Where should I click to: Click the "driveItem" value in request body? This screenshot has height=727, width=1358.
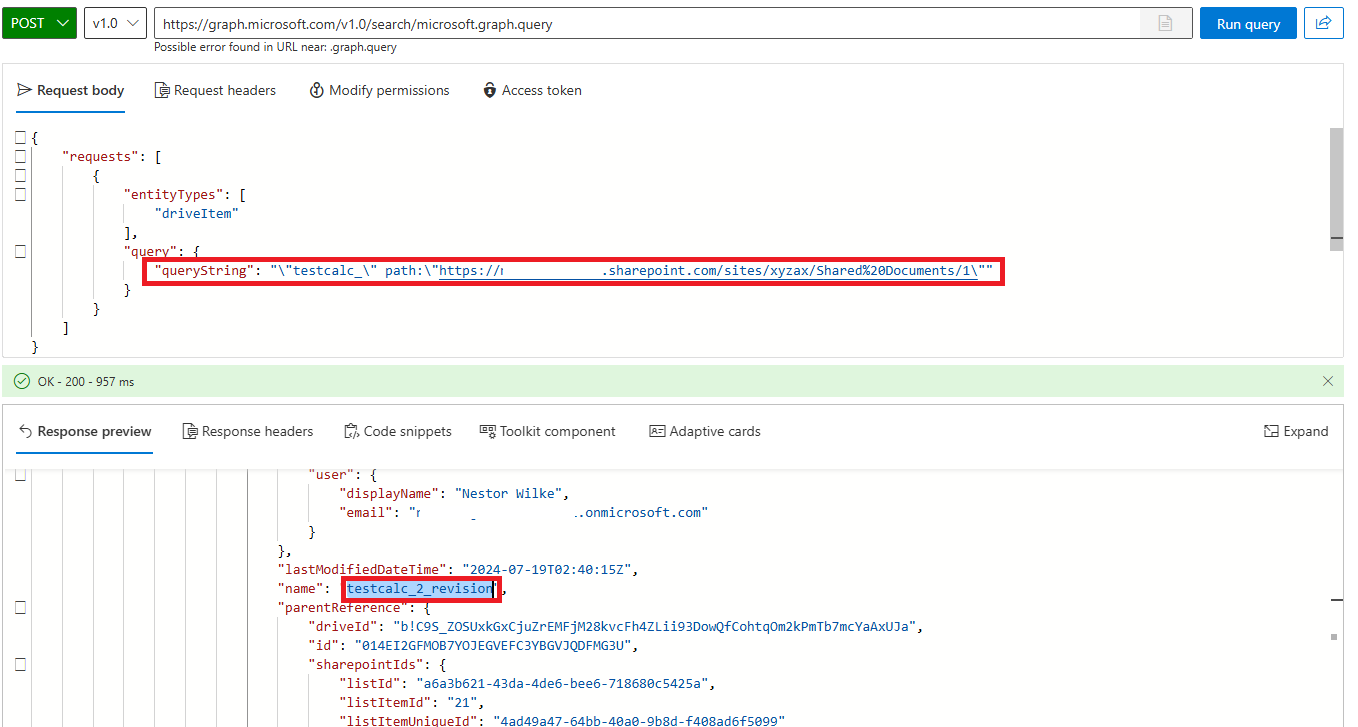pos(196,214)
